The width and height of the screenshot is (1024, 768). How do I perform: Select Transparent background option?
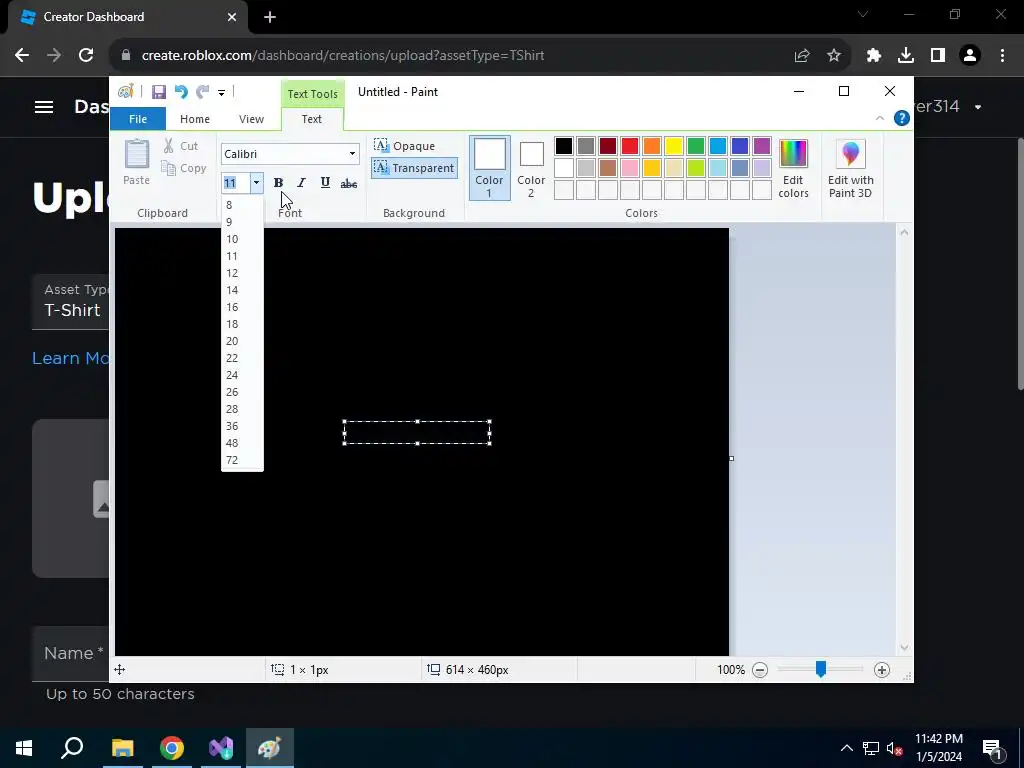(x=415, y=168)
